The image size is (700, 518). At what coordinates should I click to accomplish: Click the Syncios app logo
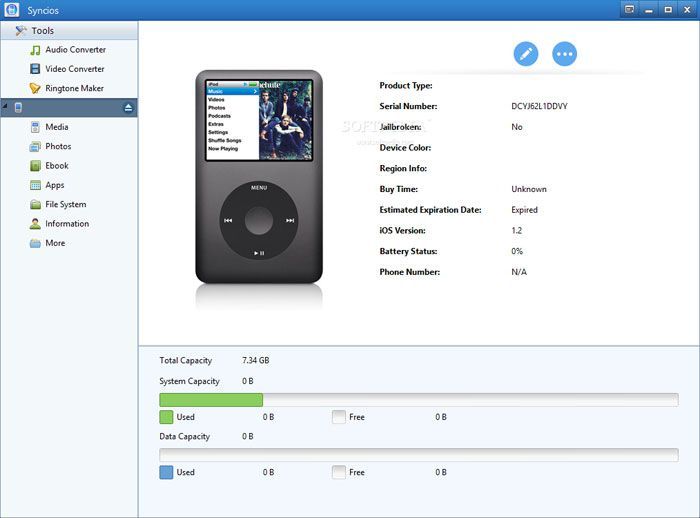pyautogui.click(x=12, y=10)
